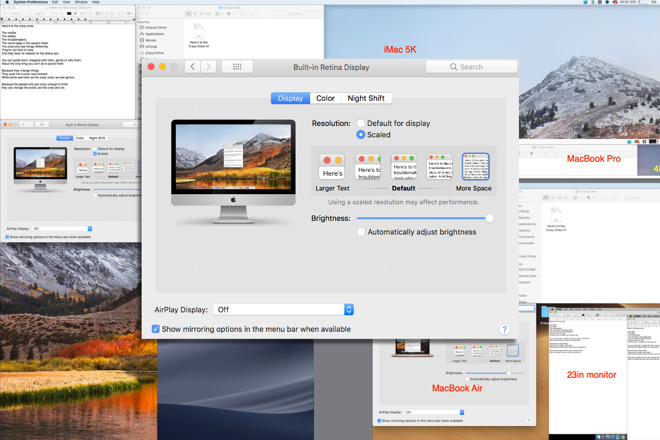The image size is (660, 440).
Task: Open the Apple menu in the menu bar
Action: pos(7,2)
